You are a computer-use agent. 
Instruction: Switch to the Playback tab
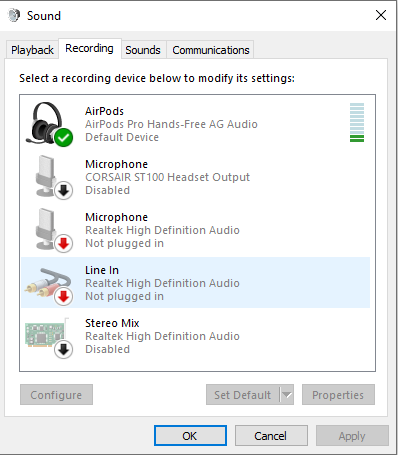(32, 50)
